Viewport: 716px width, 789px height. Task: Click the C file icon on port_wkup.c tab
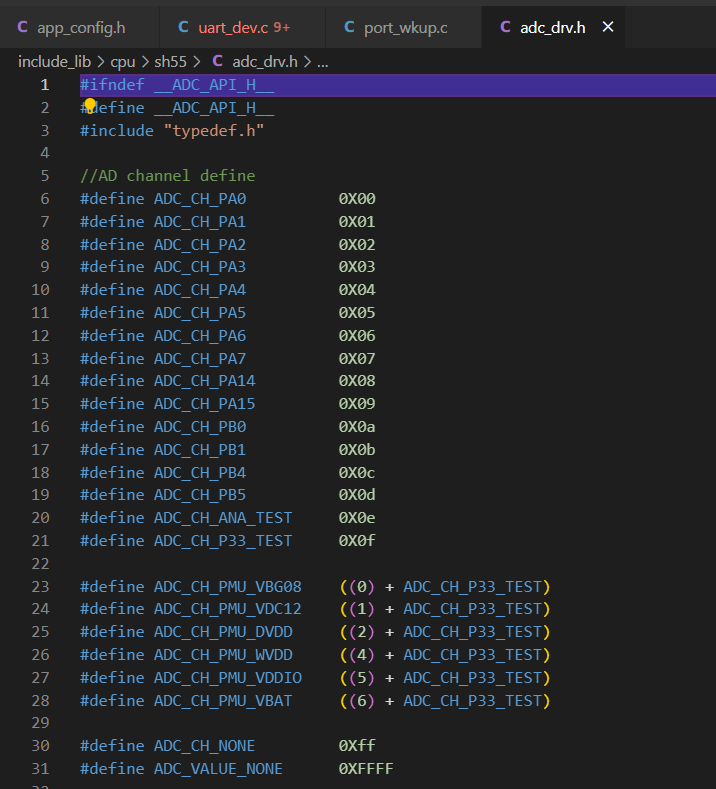pyautogui.click(x=349, y=27)
